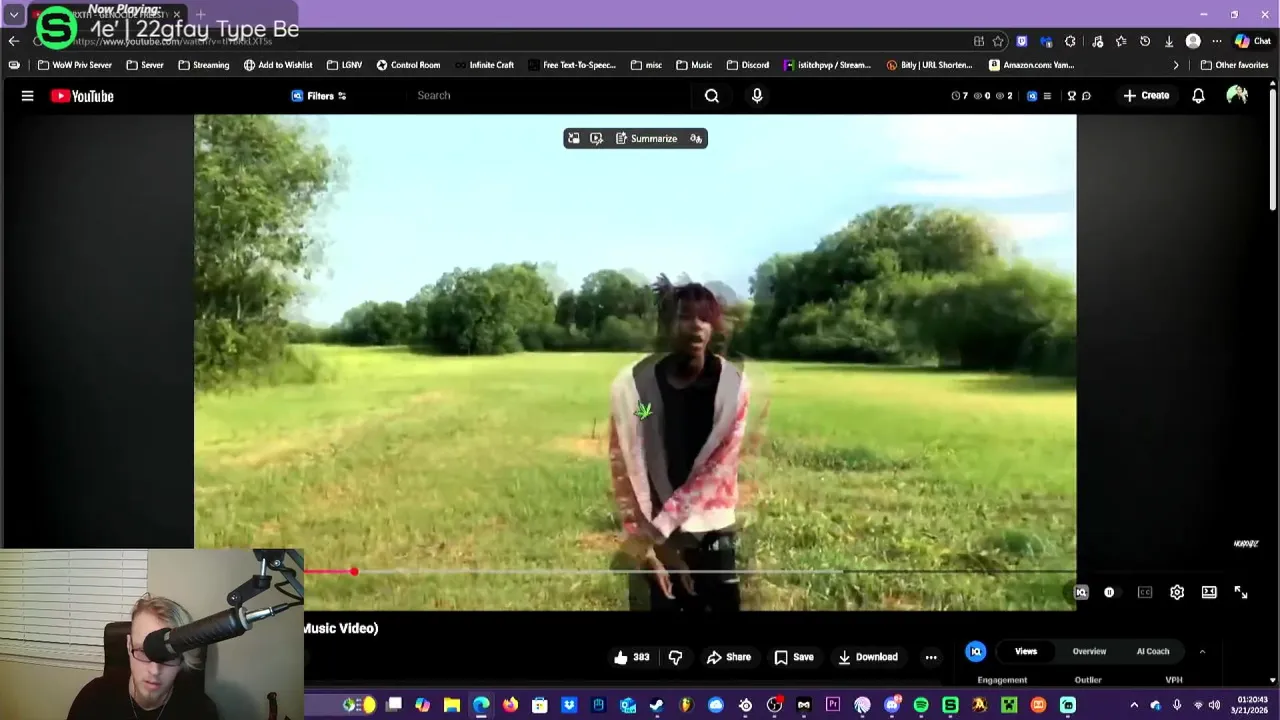Image resolution: width=1280 pixels, height=720 pixels.
Task: Click the Summarize button over the video
Action: [x=646, y=139]
